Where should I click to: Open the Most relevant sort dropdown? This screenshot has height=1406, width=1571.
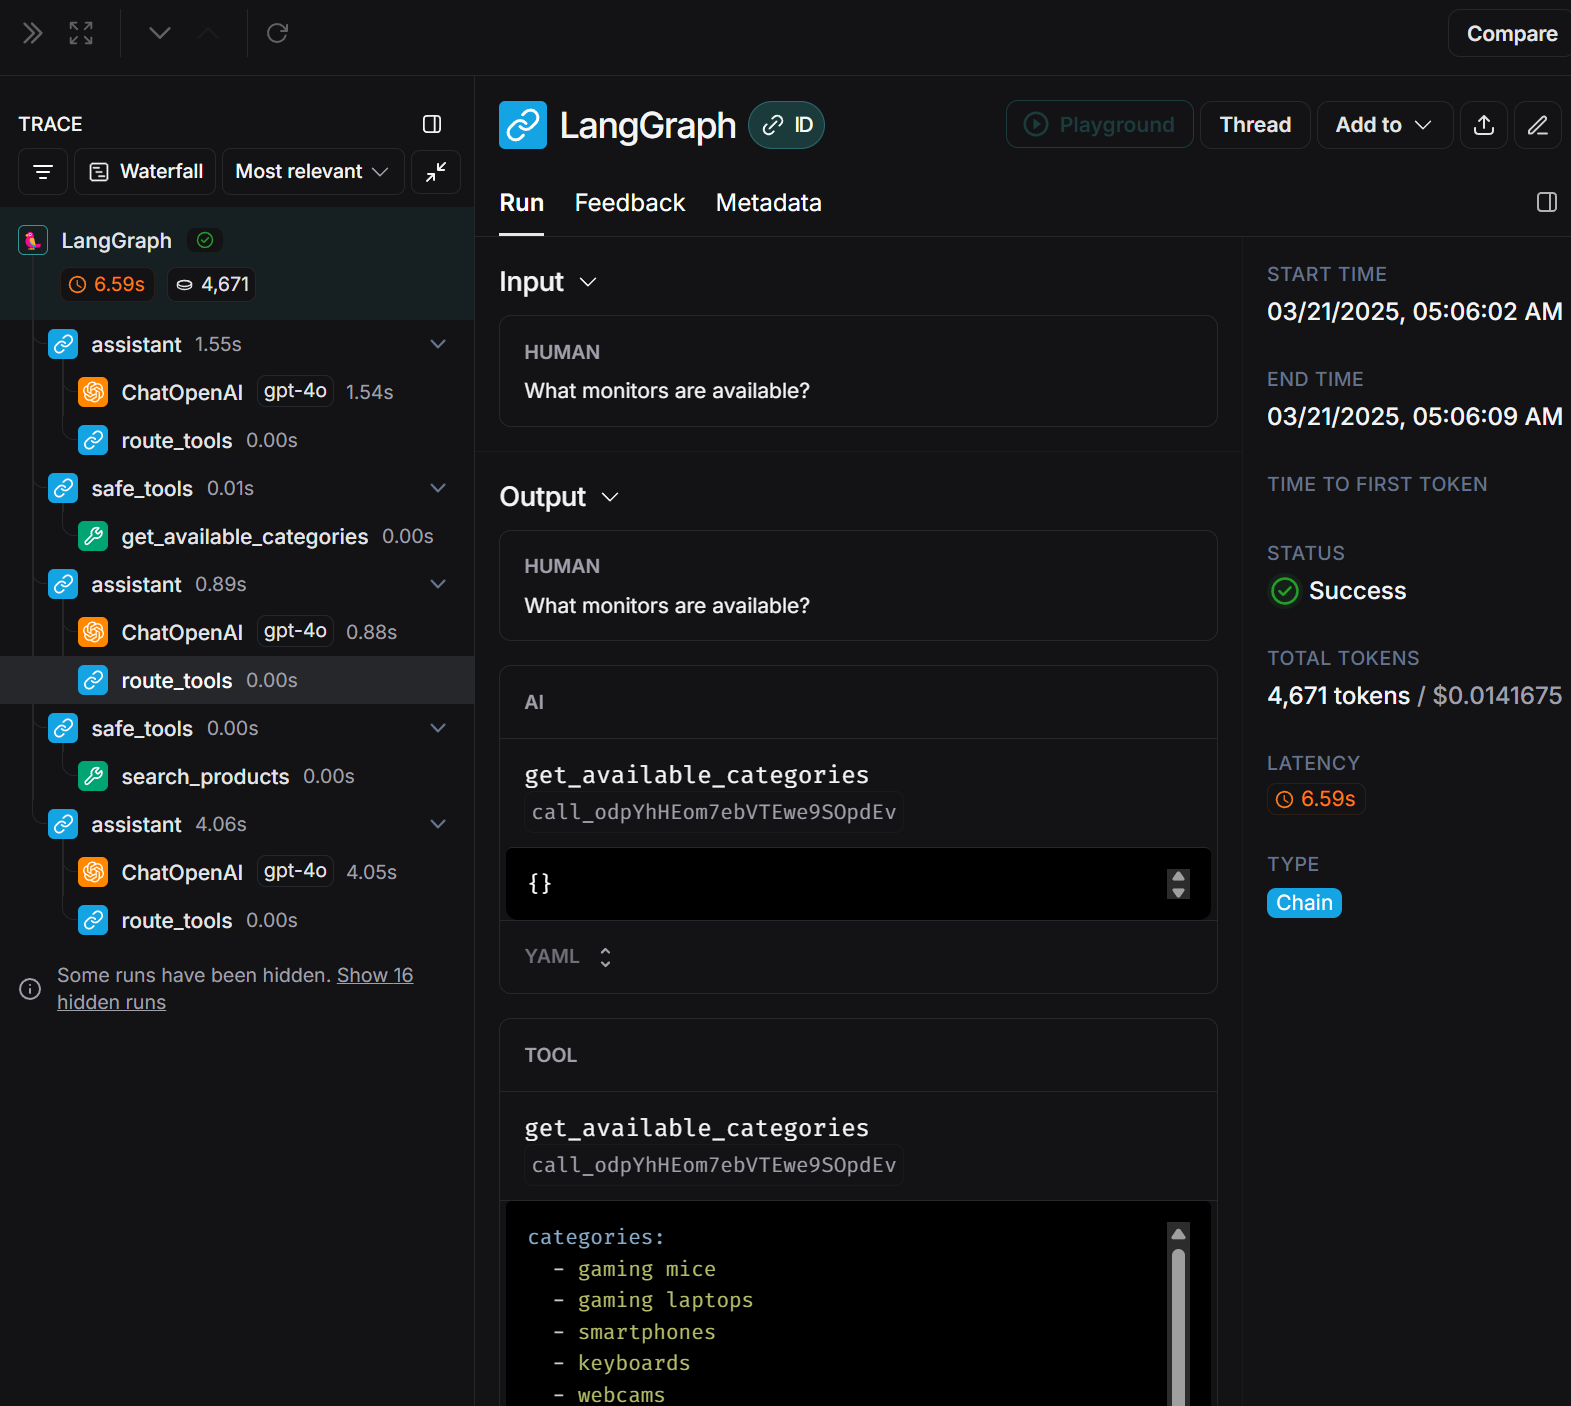tap(312, 172)
